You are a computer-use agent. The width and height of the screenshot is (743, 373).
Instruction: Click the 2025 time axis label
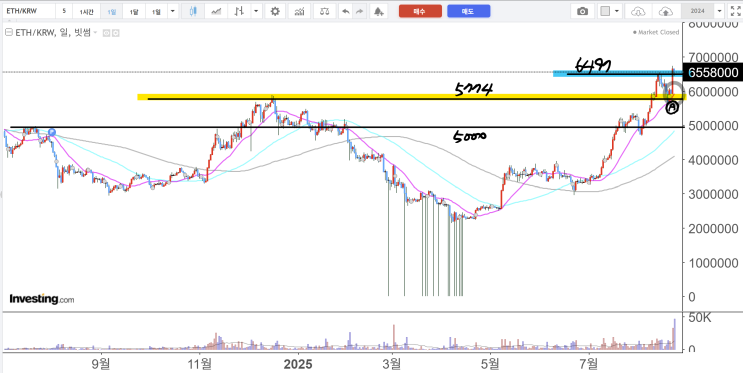(299, 364)
